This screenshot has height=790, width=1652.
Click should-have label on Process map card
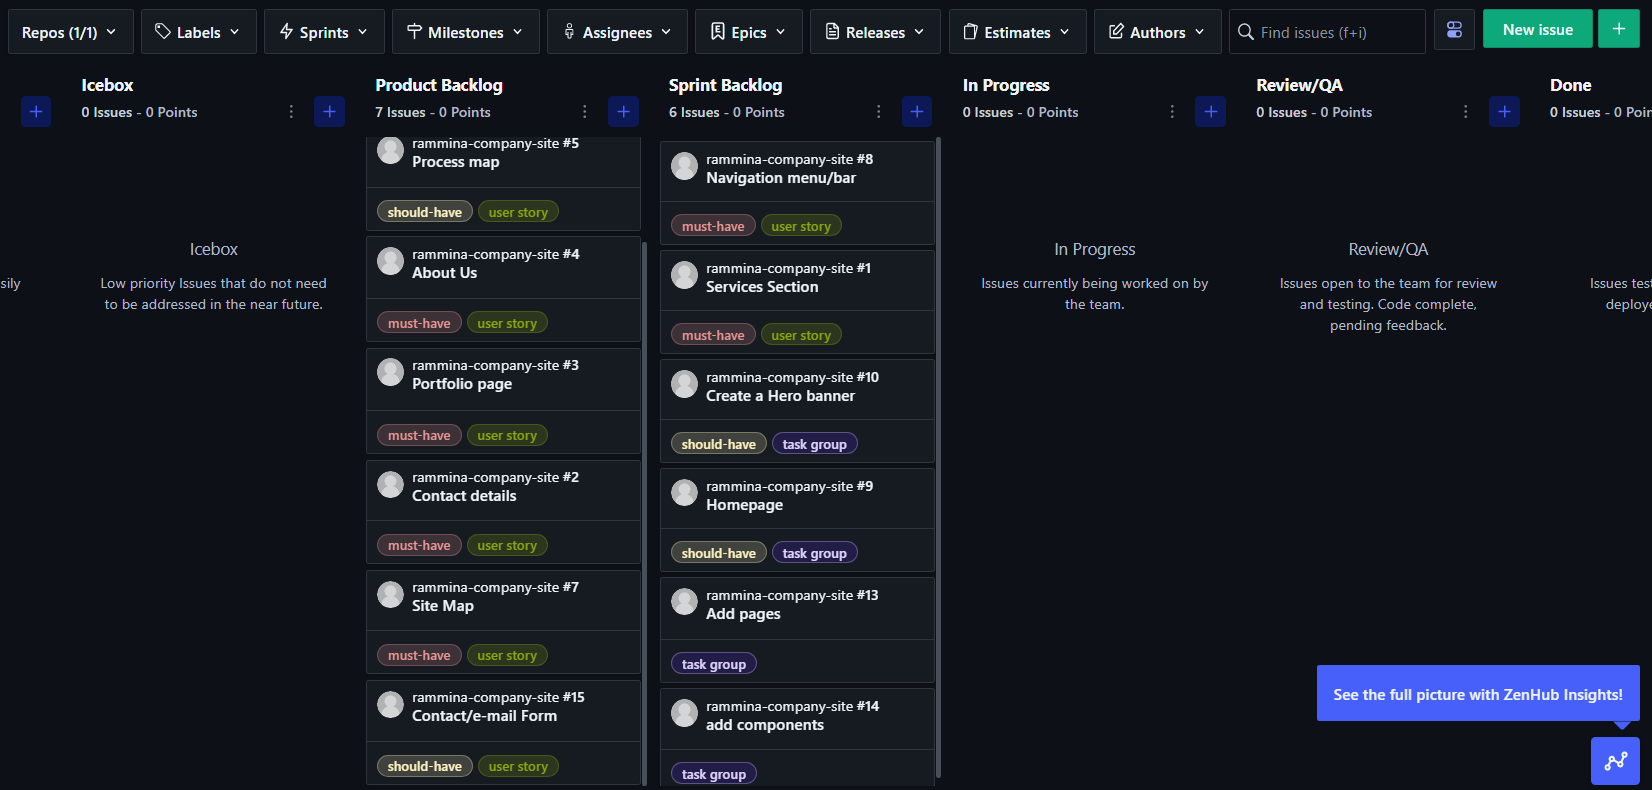[424, 212]
